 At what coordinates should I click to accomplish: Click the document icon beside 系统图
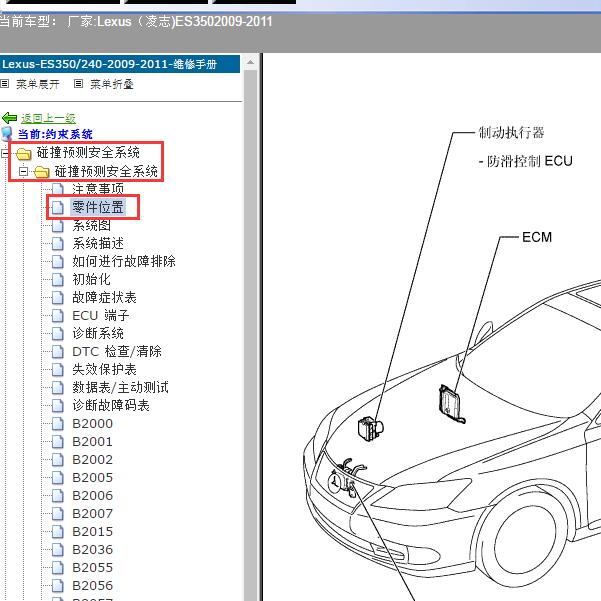coord(57,225)
